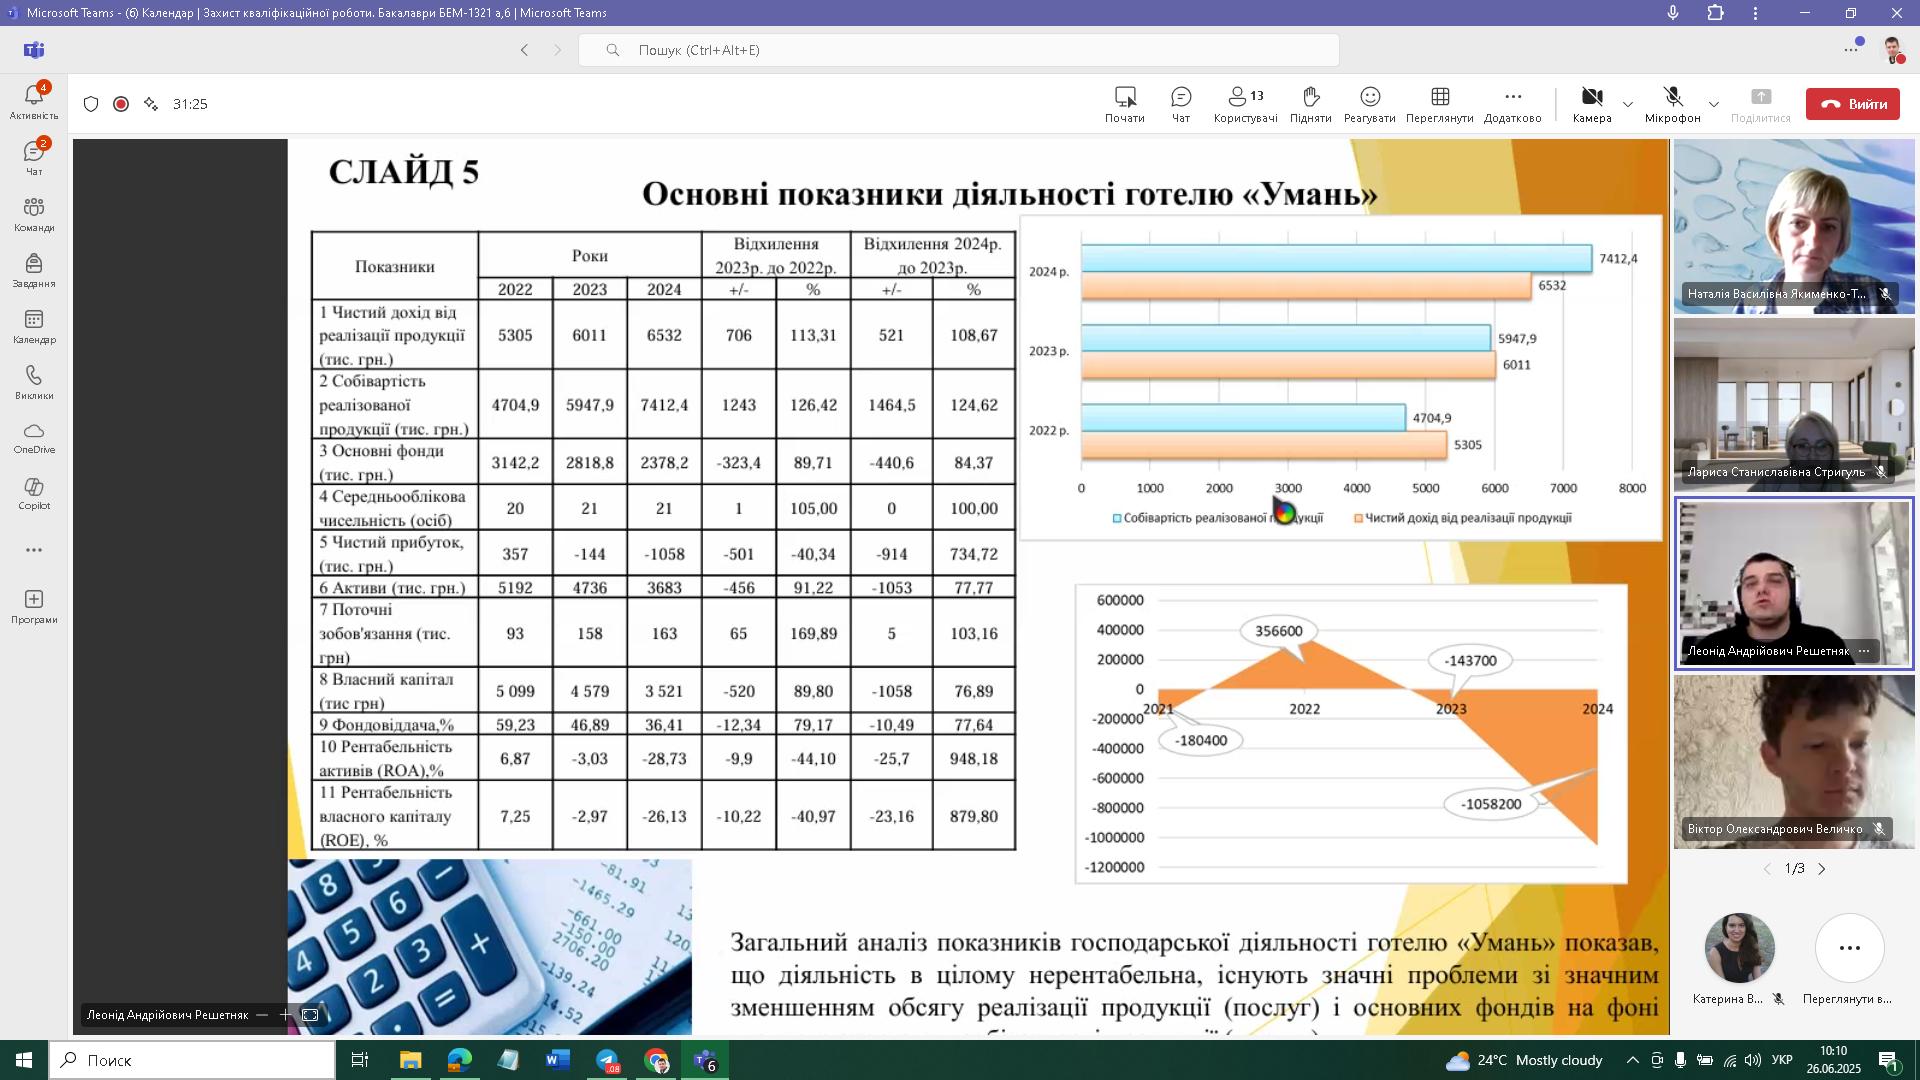The width and height of the screenshot is (1920, 1080).
Task: Open Activity feed in left sidebar
Action: coord(34,101)
